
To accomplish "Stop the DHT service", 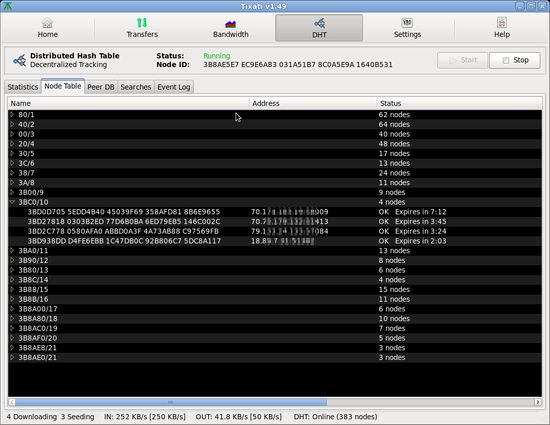I will click(x=515, y=60).
